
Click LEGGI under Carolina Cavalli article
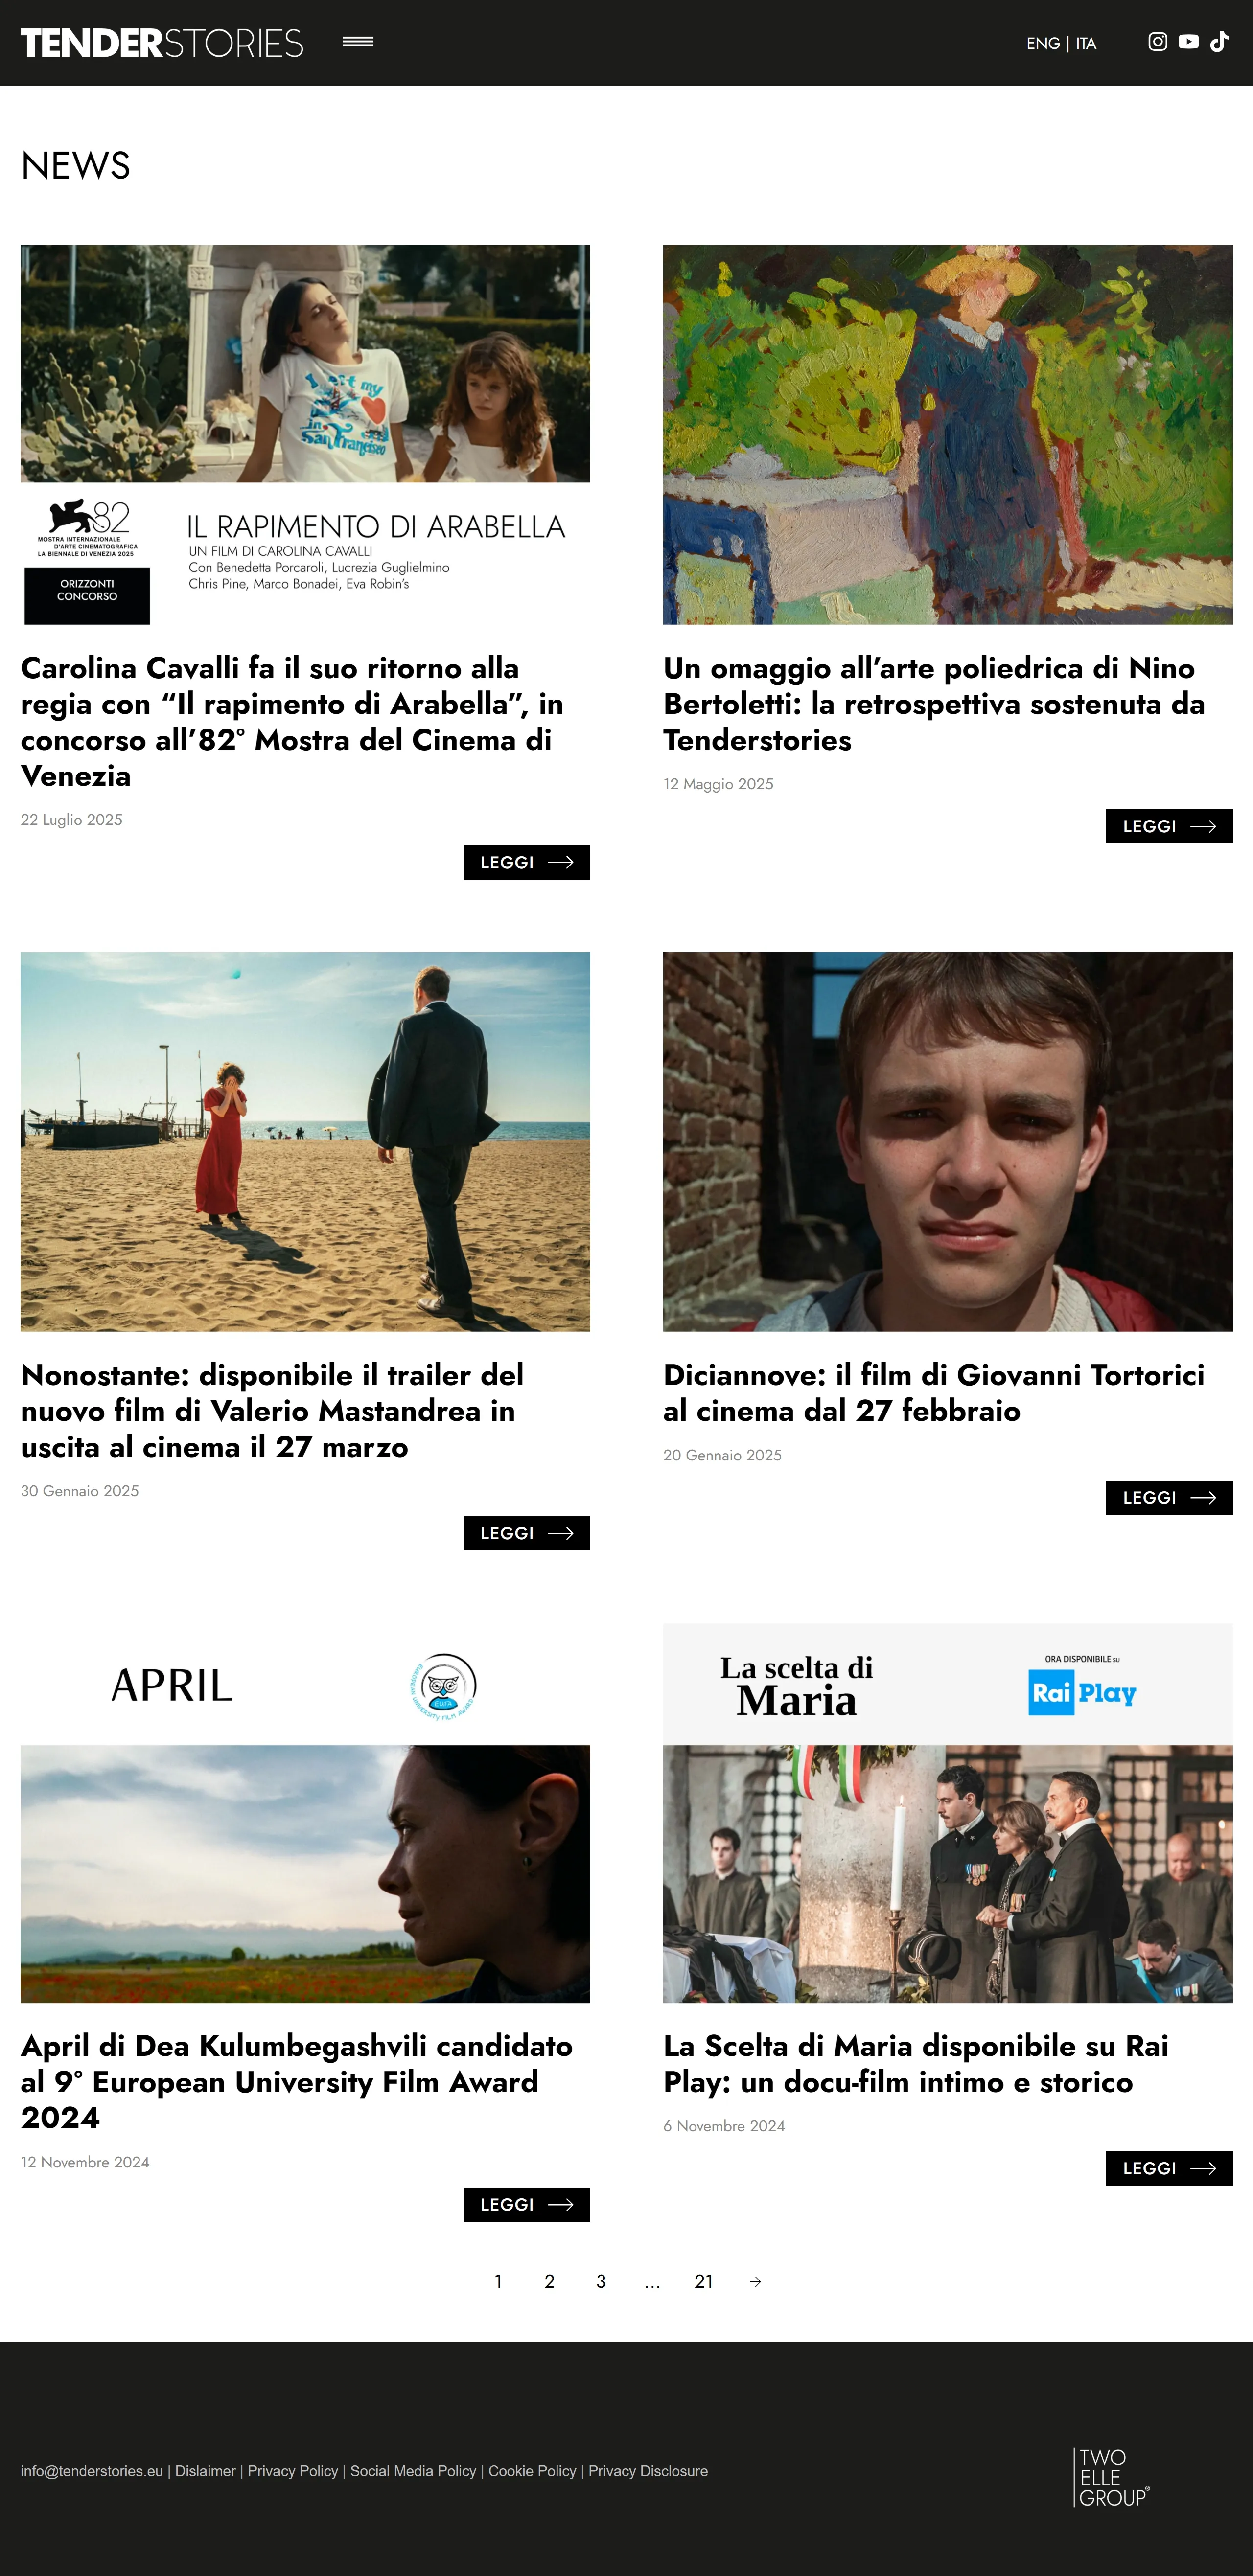tap(526, 862)
